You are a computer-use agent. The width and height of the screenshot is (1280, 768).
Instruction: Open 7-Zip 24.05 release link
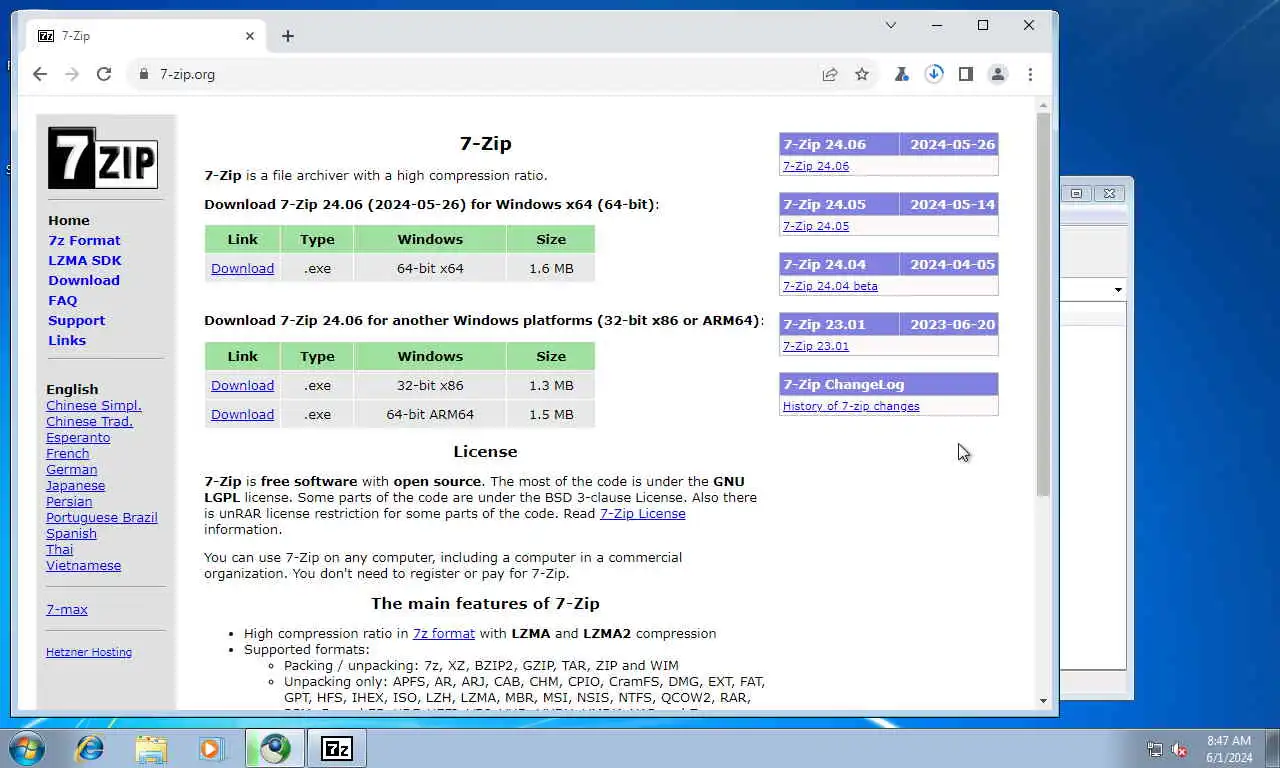816,226
